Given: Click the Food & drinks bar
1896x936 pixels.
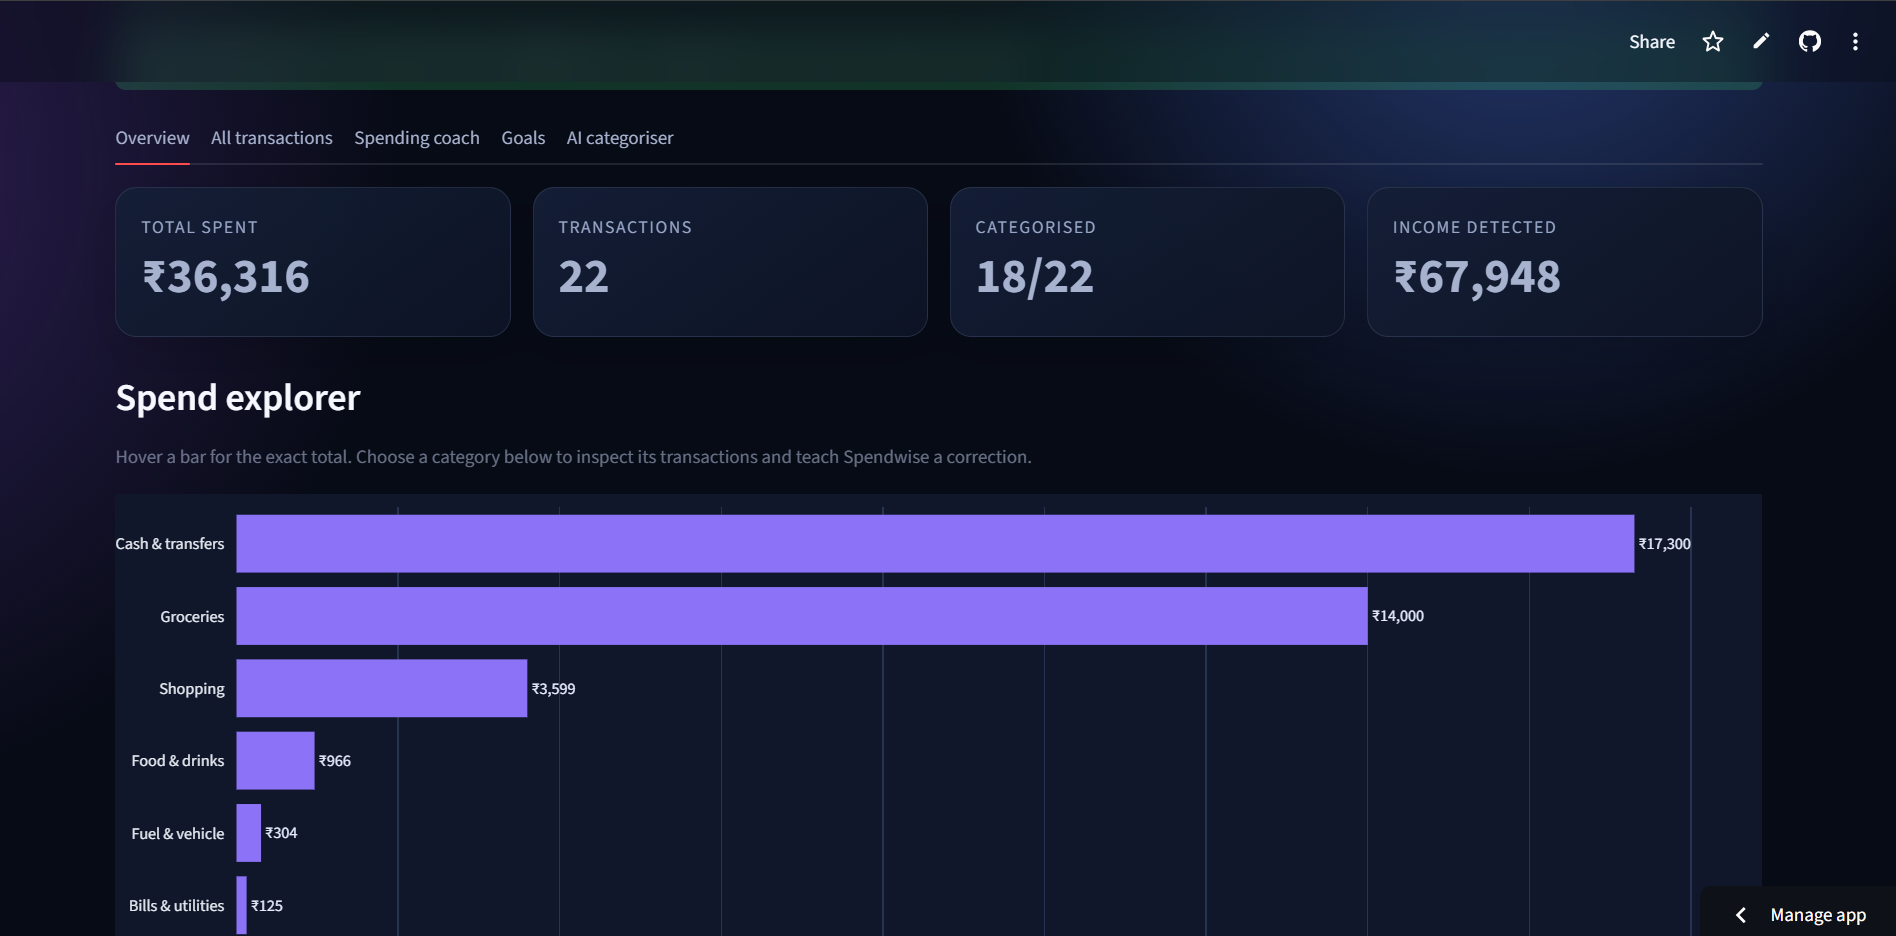Looking at the screenshot, I should [275, 761].
